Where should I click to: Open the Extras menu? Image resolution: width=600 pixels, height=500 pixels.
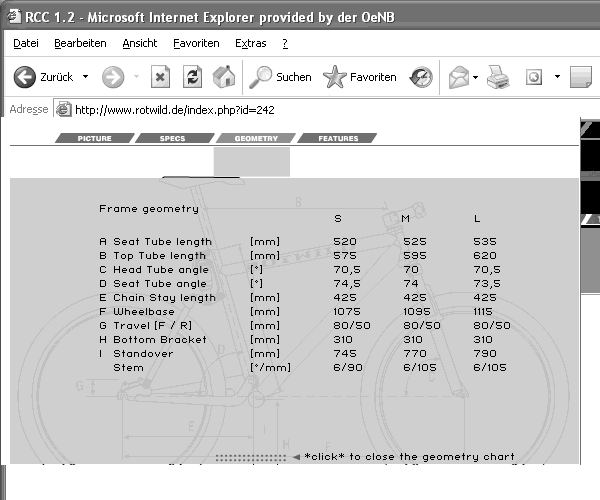pyautogui.click(x=251, y=43)
